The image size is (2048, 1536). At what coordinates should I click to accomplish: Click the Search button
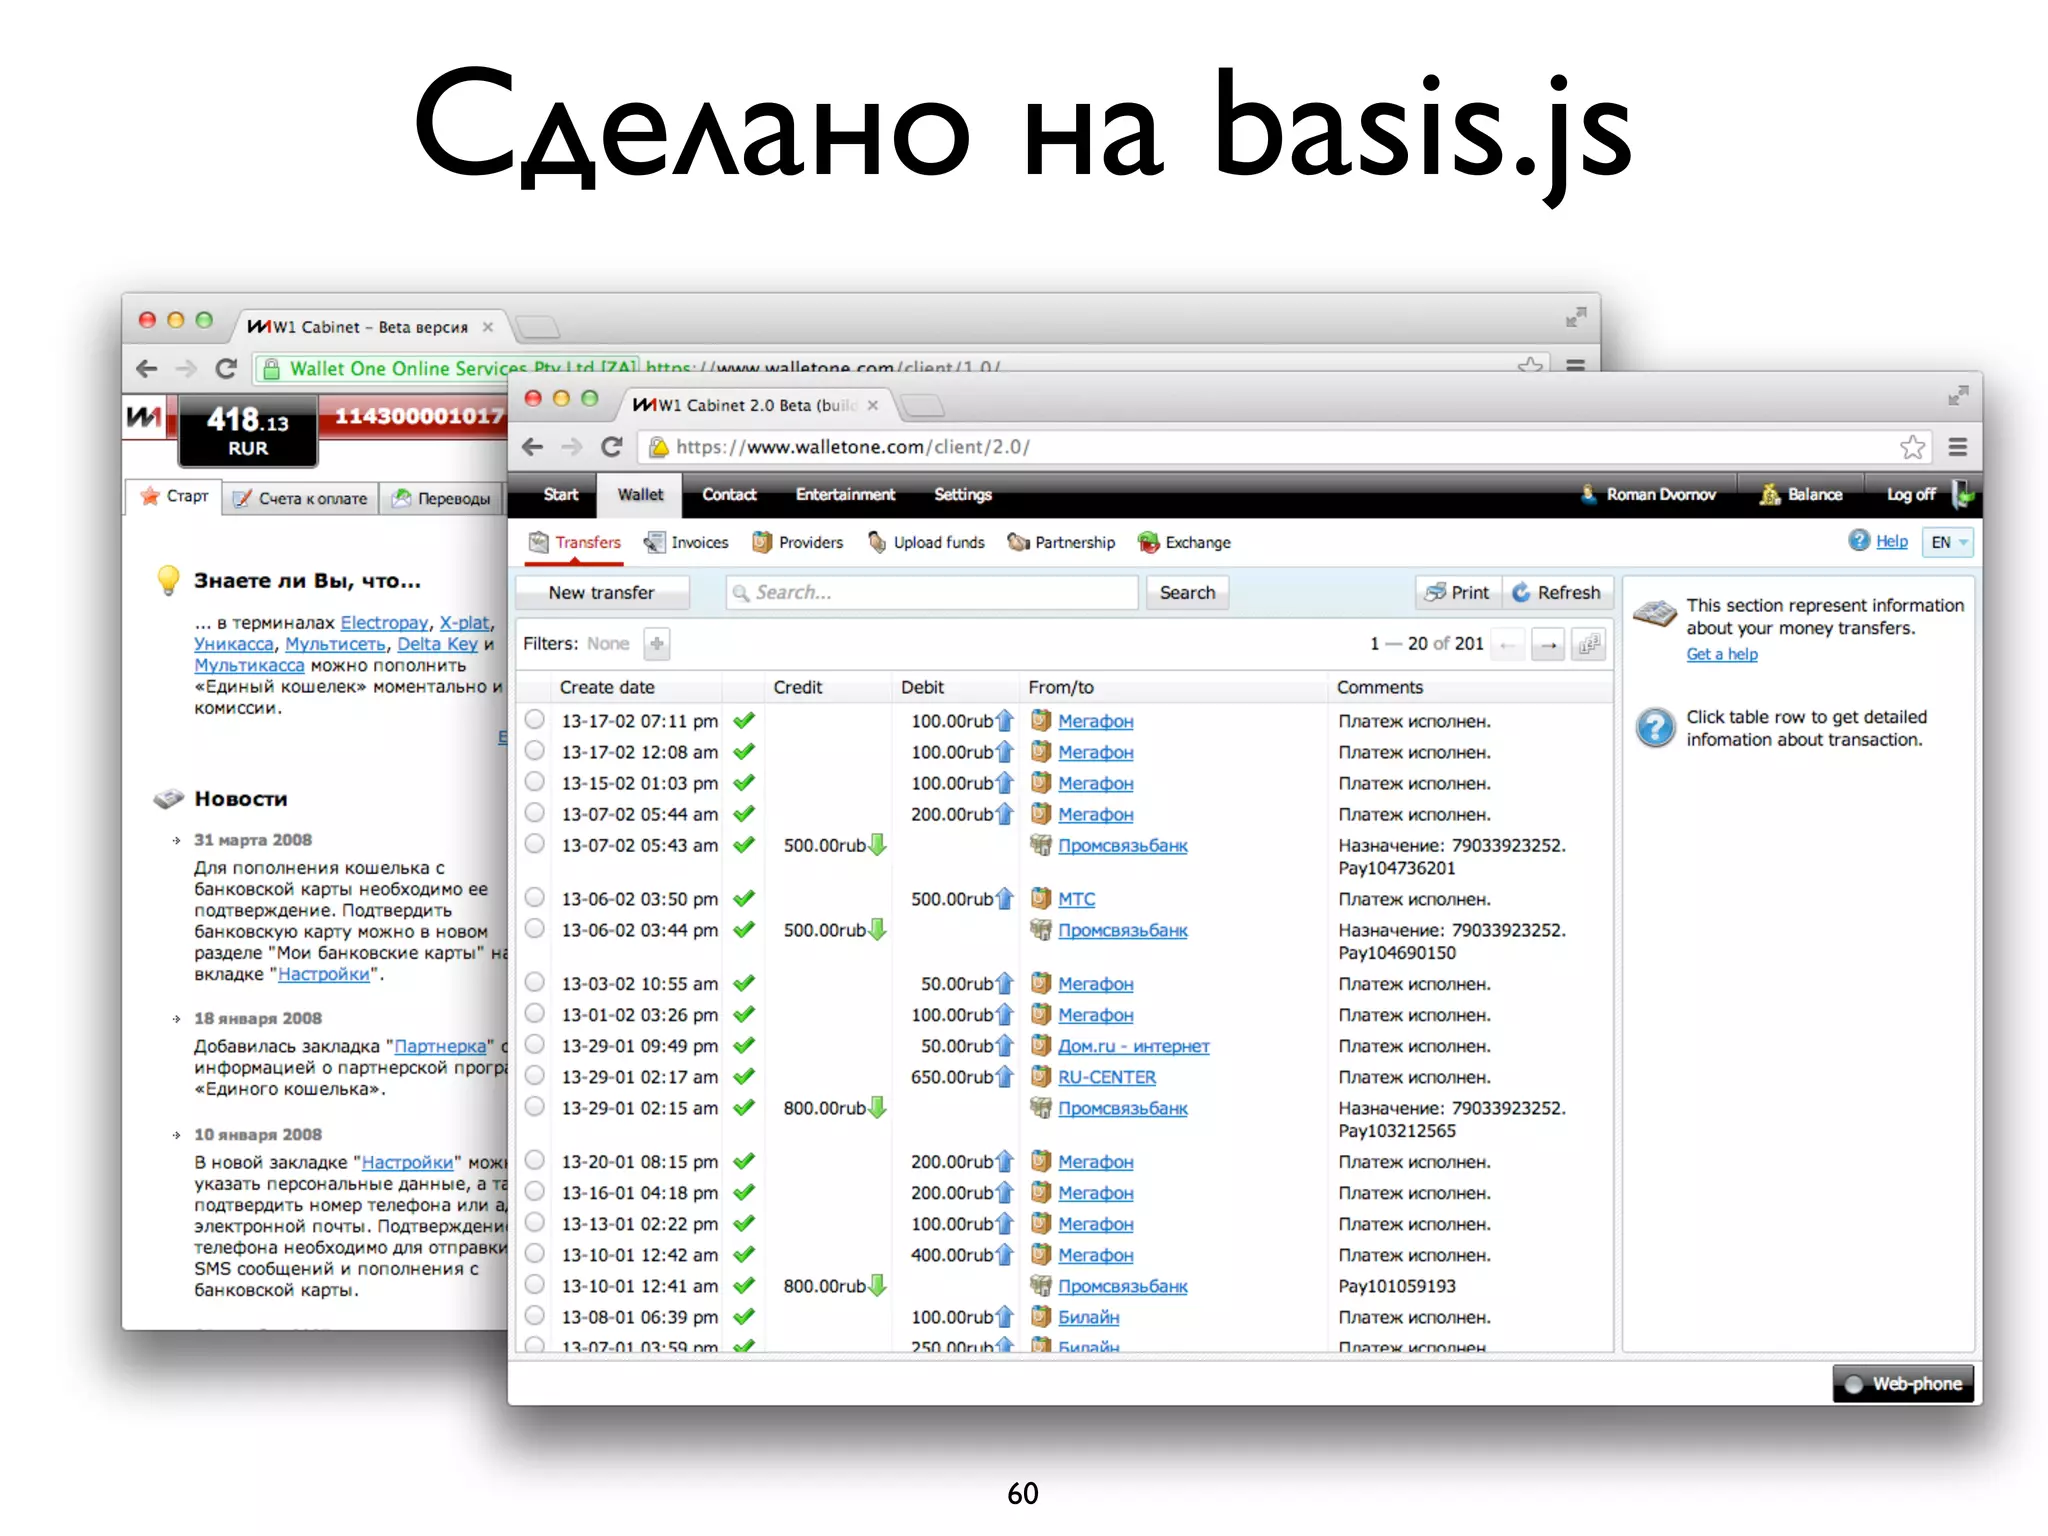[x=1187, y=592]
